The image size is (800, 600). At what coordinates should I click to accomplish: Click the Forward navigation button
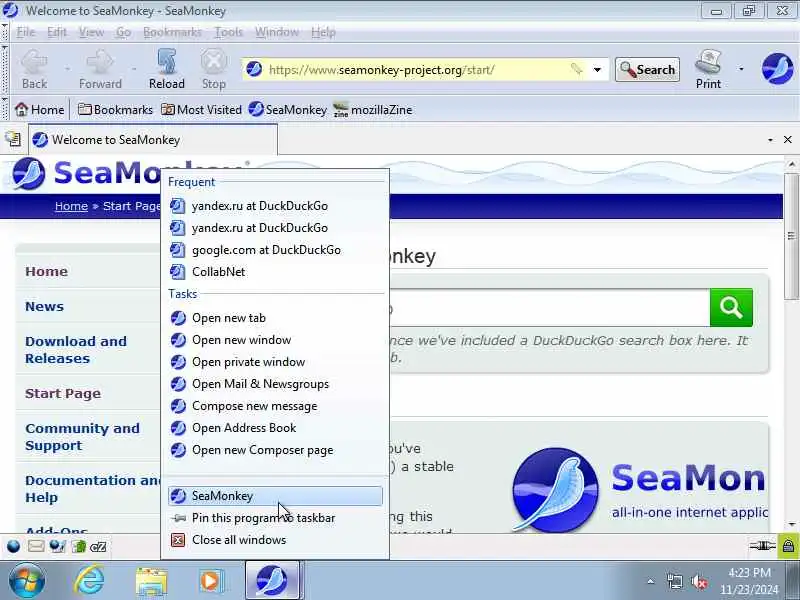tap(100, 69)
